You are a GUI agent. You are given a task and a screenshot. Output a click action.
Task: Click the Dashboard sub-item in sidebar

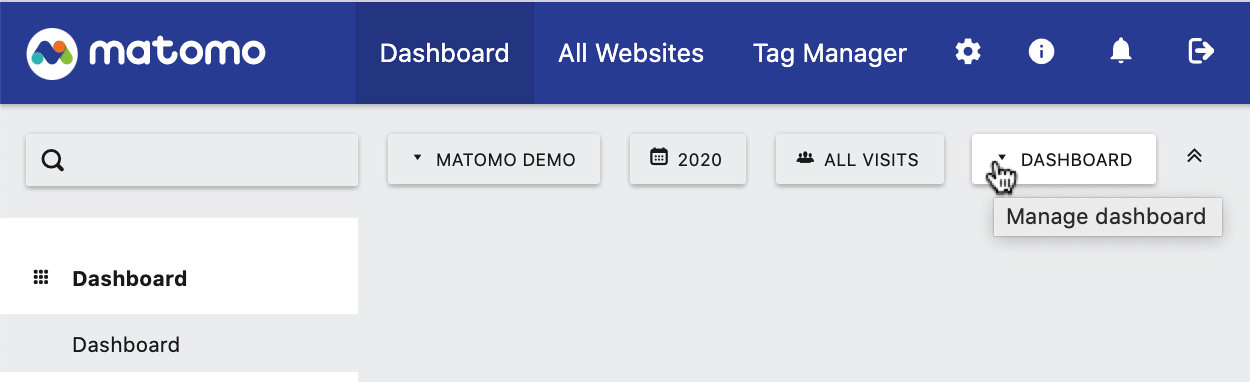tap(126, 345)
